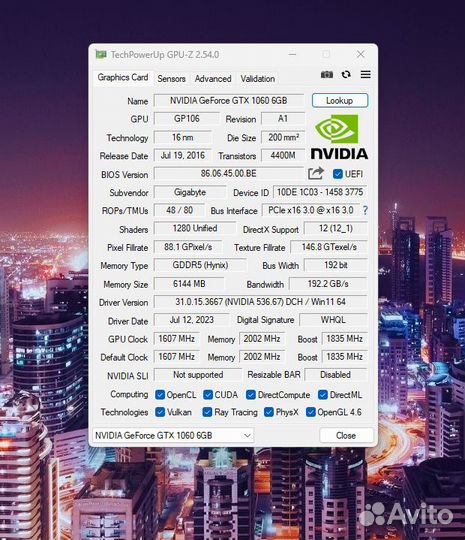Viewport: 465px width, 540px height.
Task: Click the GPU value GP106
Action: 186,119
